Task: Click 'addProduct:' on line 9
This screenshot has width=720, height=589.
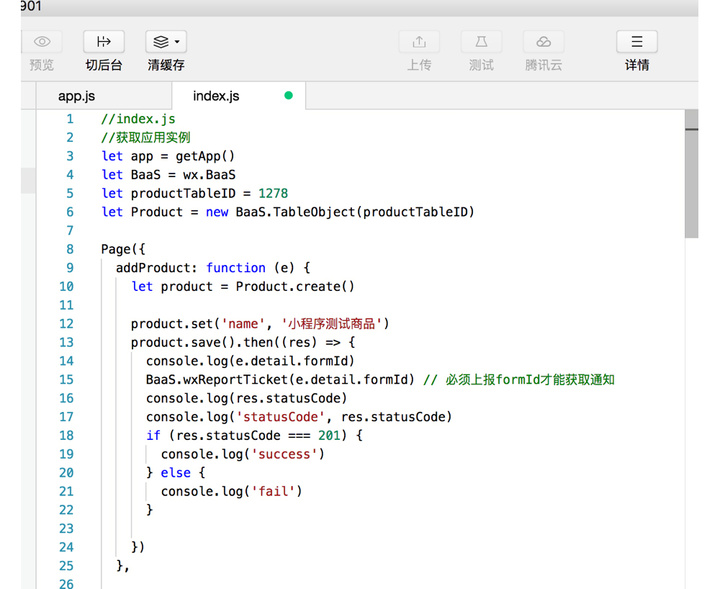Action: click(x=157, y=268)
